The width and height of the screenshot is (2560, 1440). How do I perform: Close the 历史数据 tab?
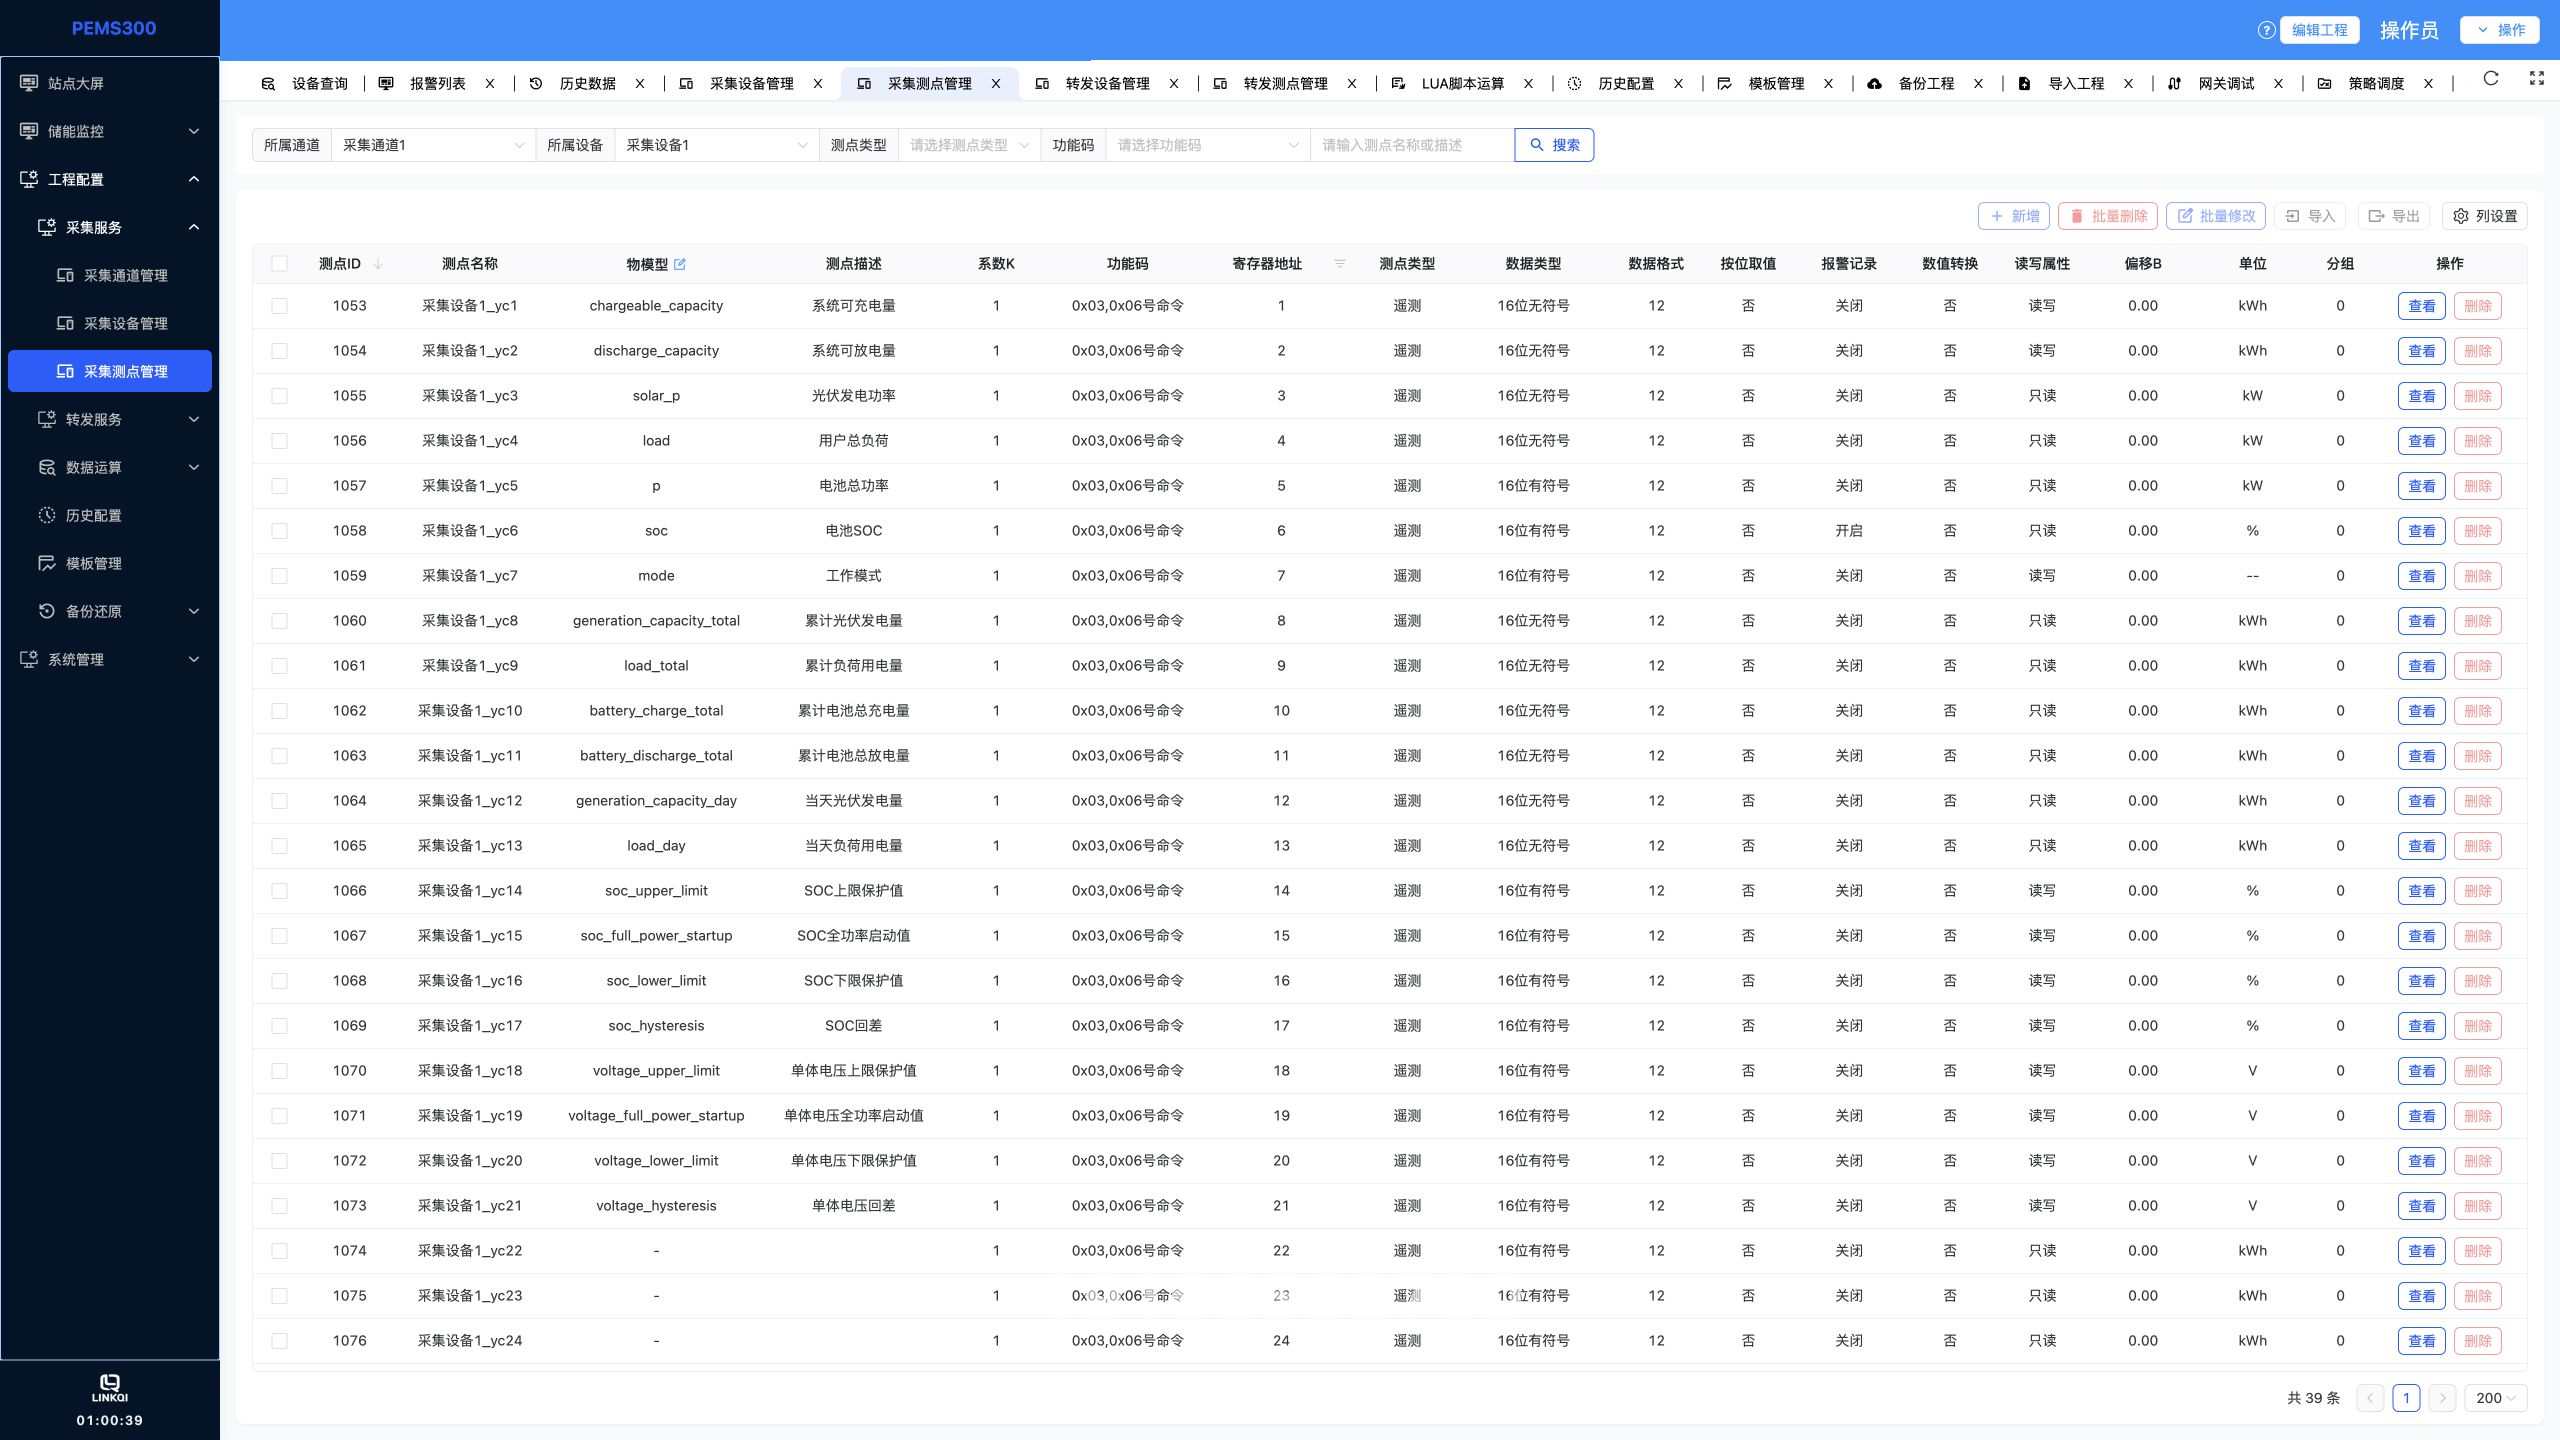coord(640,84)
